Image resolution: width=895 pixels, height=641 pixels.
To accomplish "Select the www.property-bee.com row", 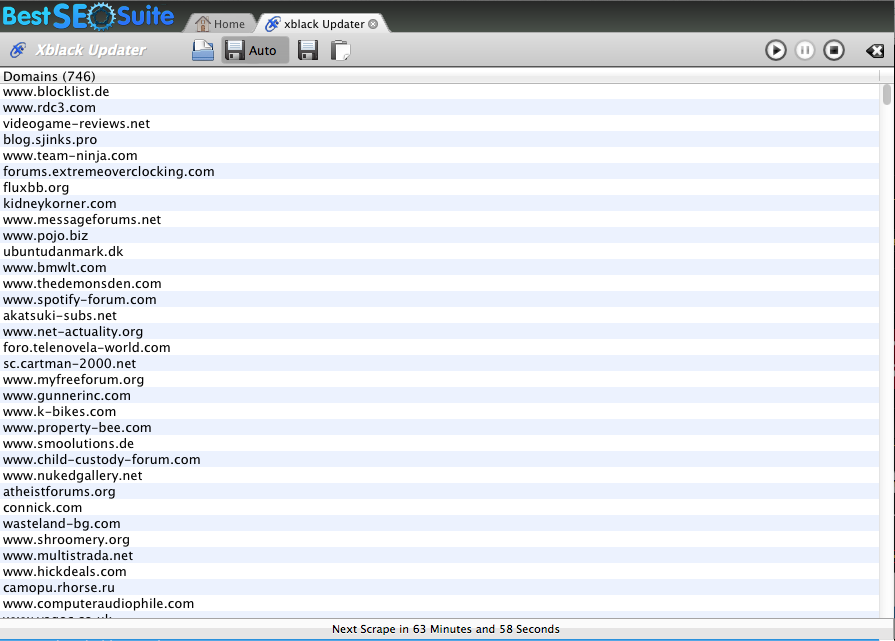I will pos(440,427).
